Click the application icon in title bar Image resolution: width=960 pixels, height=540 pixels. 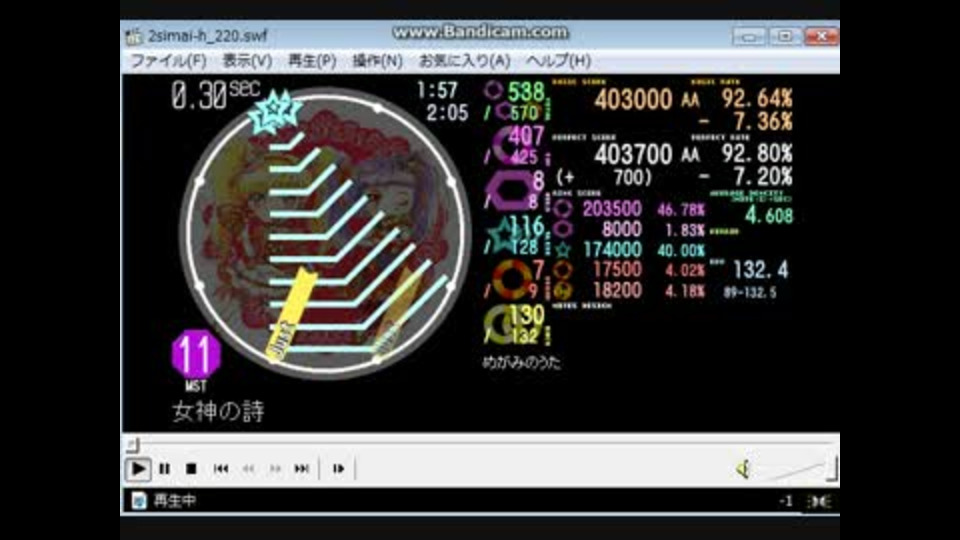point(134,36)
